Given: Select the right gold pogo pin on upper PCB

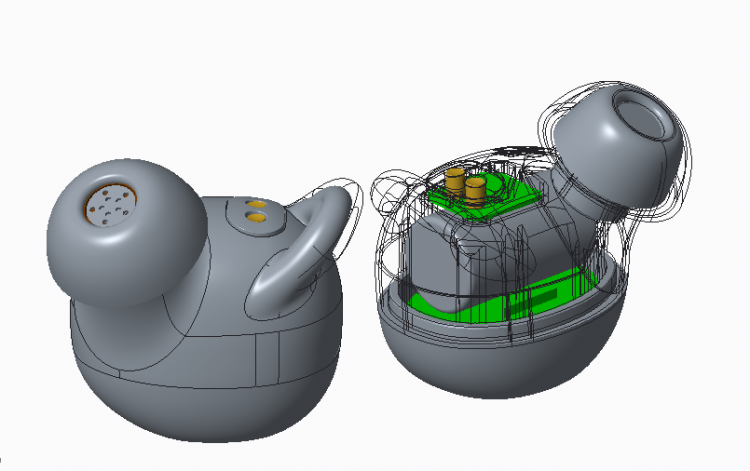Looking at the screenshot, I should coord(474,188).
